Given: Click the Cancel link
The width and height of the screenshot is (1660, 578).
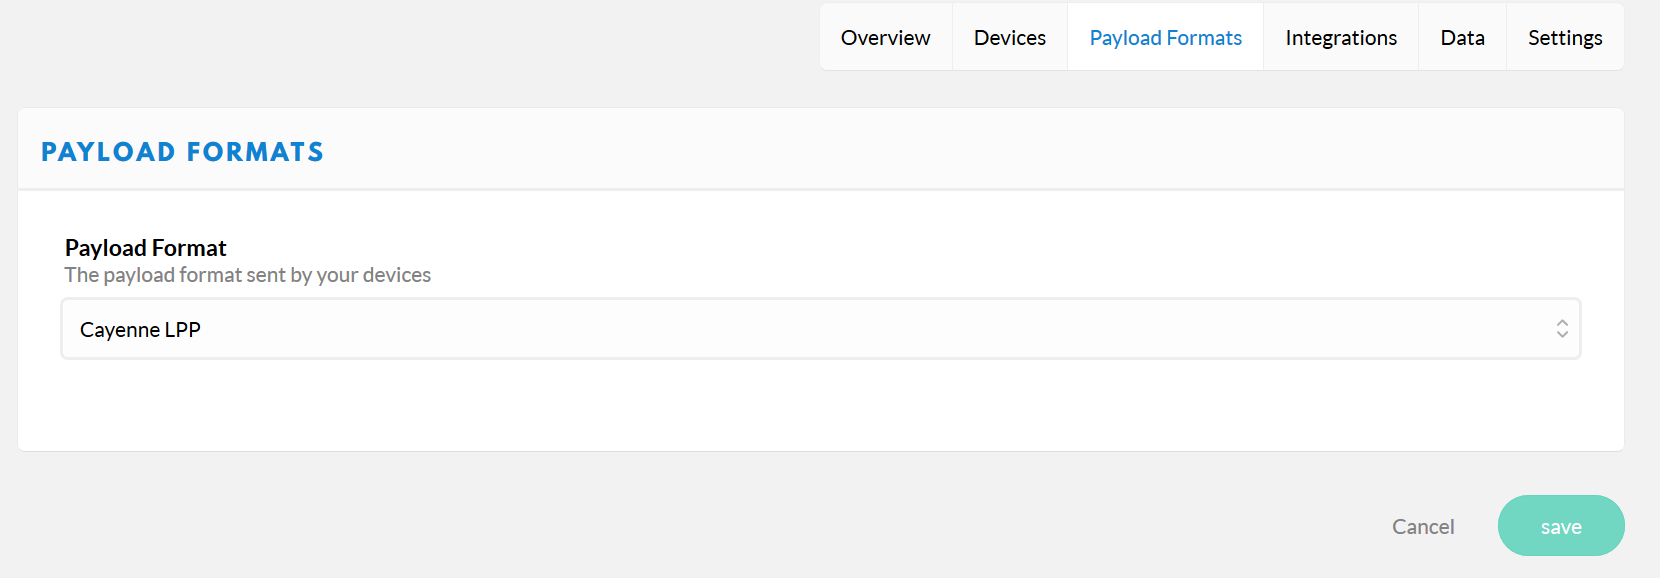Looking at the screenshot, I should (x=1423, y=527).
